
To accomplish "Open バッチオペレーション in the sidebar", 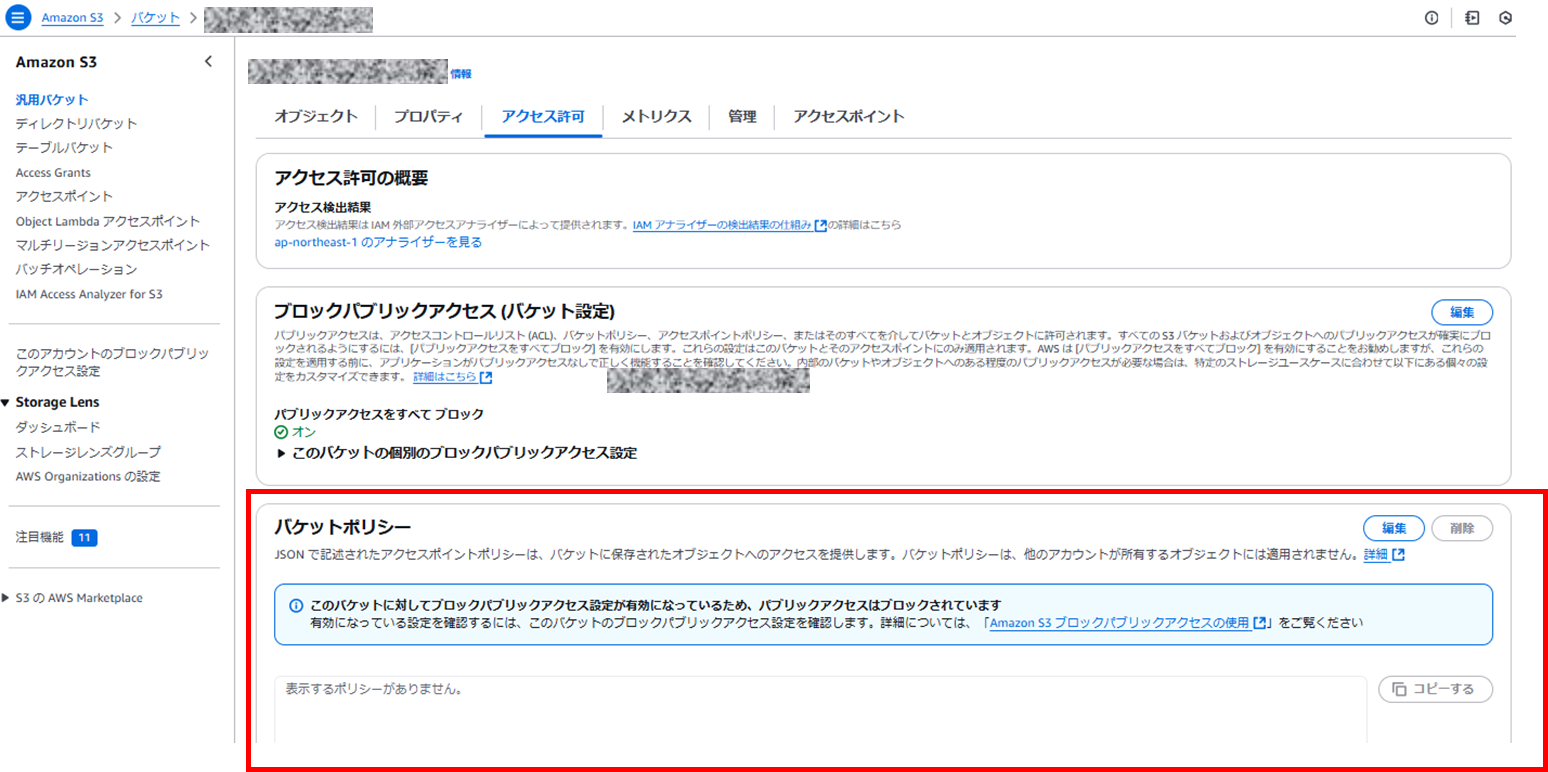I will pos(77,270).
